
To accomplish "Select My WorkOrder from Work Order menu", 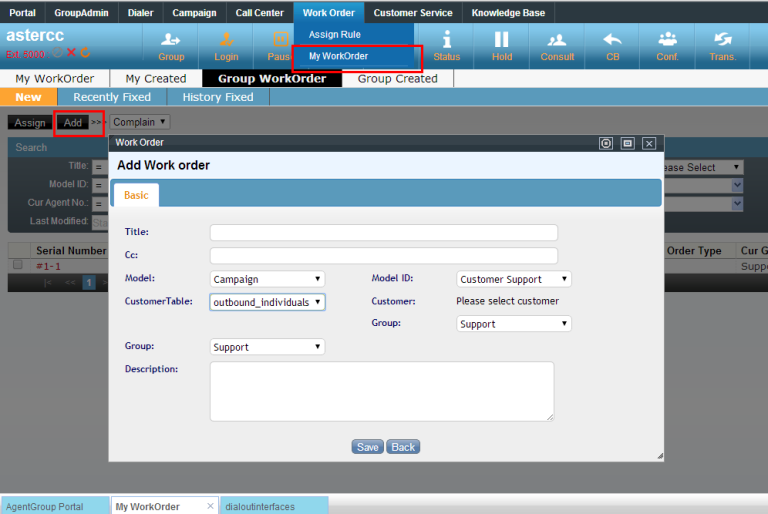I will coord(338,56).
